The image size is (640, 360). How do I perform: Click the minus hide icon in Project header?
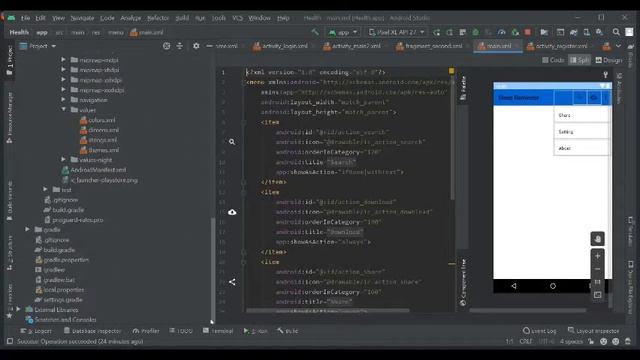209,46
